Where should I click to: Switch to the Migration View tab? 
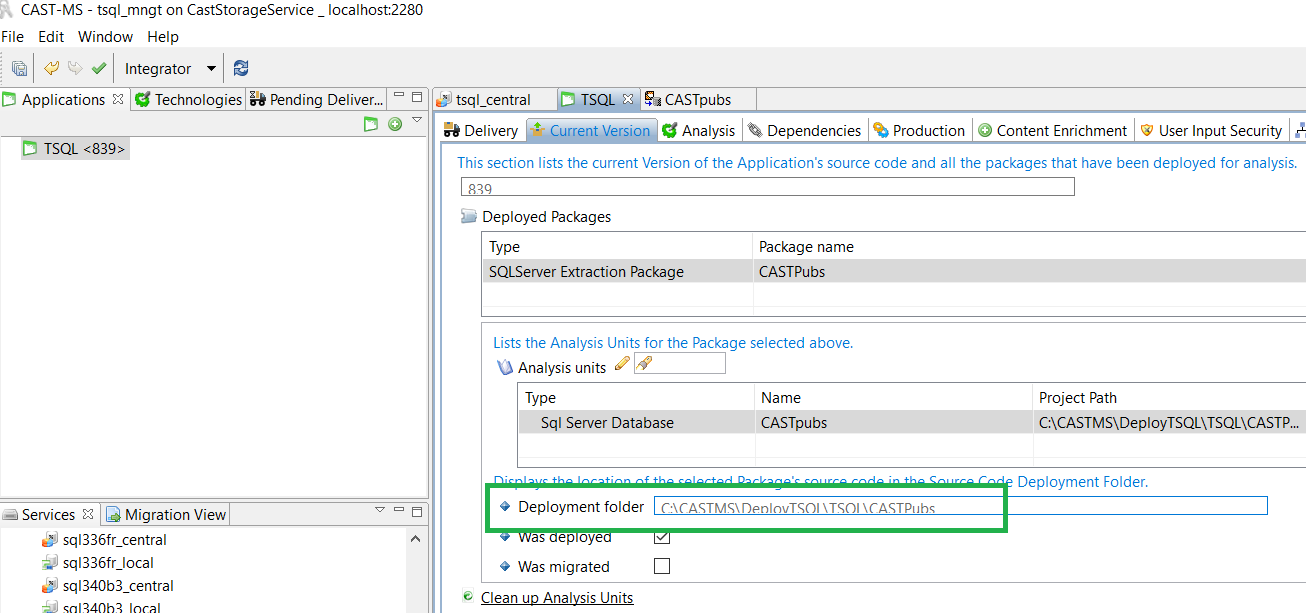pos(166,515)
